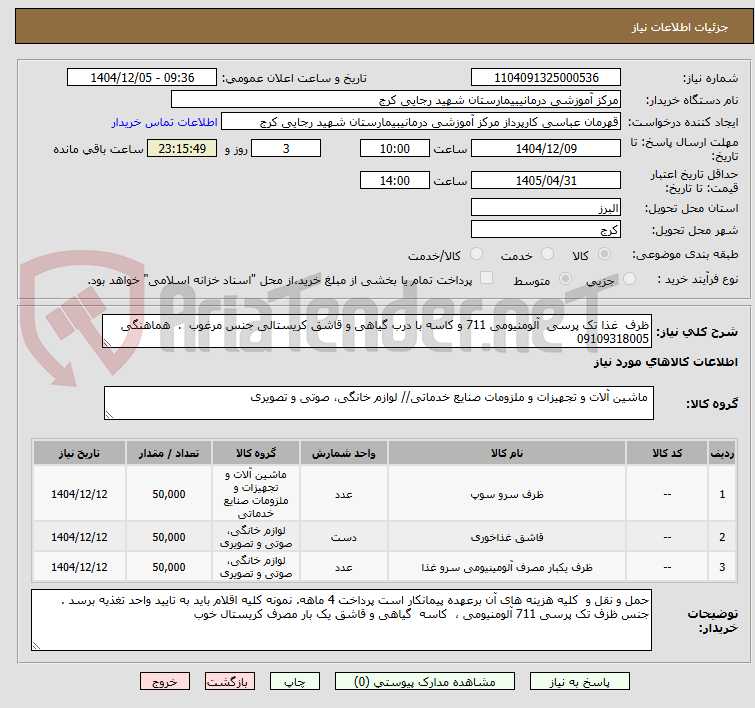The image size is (755, 708).
Task: Click the دست unit cell in row 2
Action: tap(344, 537)
